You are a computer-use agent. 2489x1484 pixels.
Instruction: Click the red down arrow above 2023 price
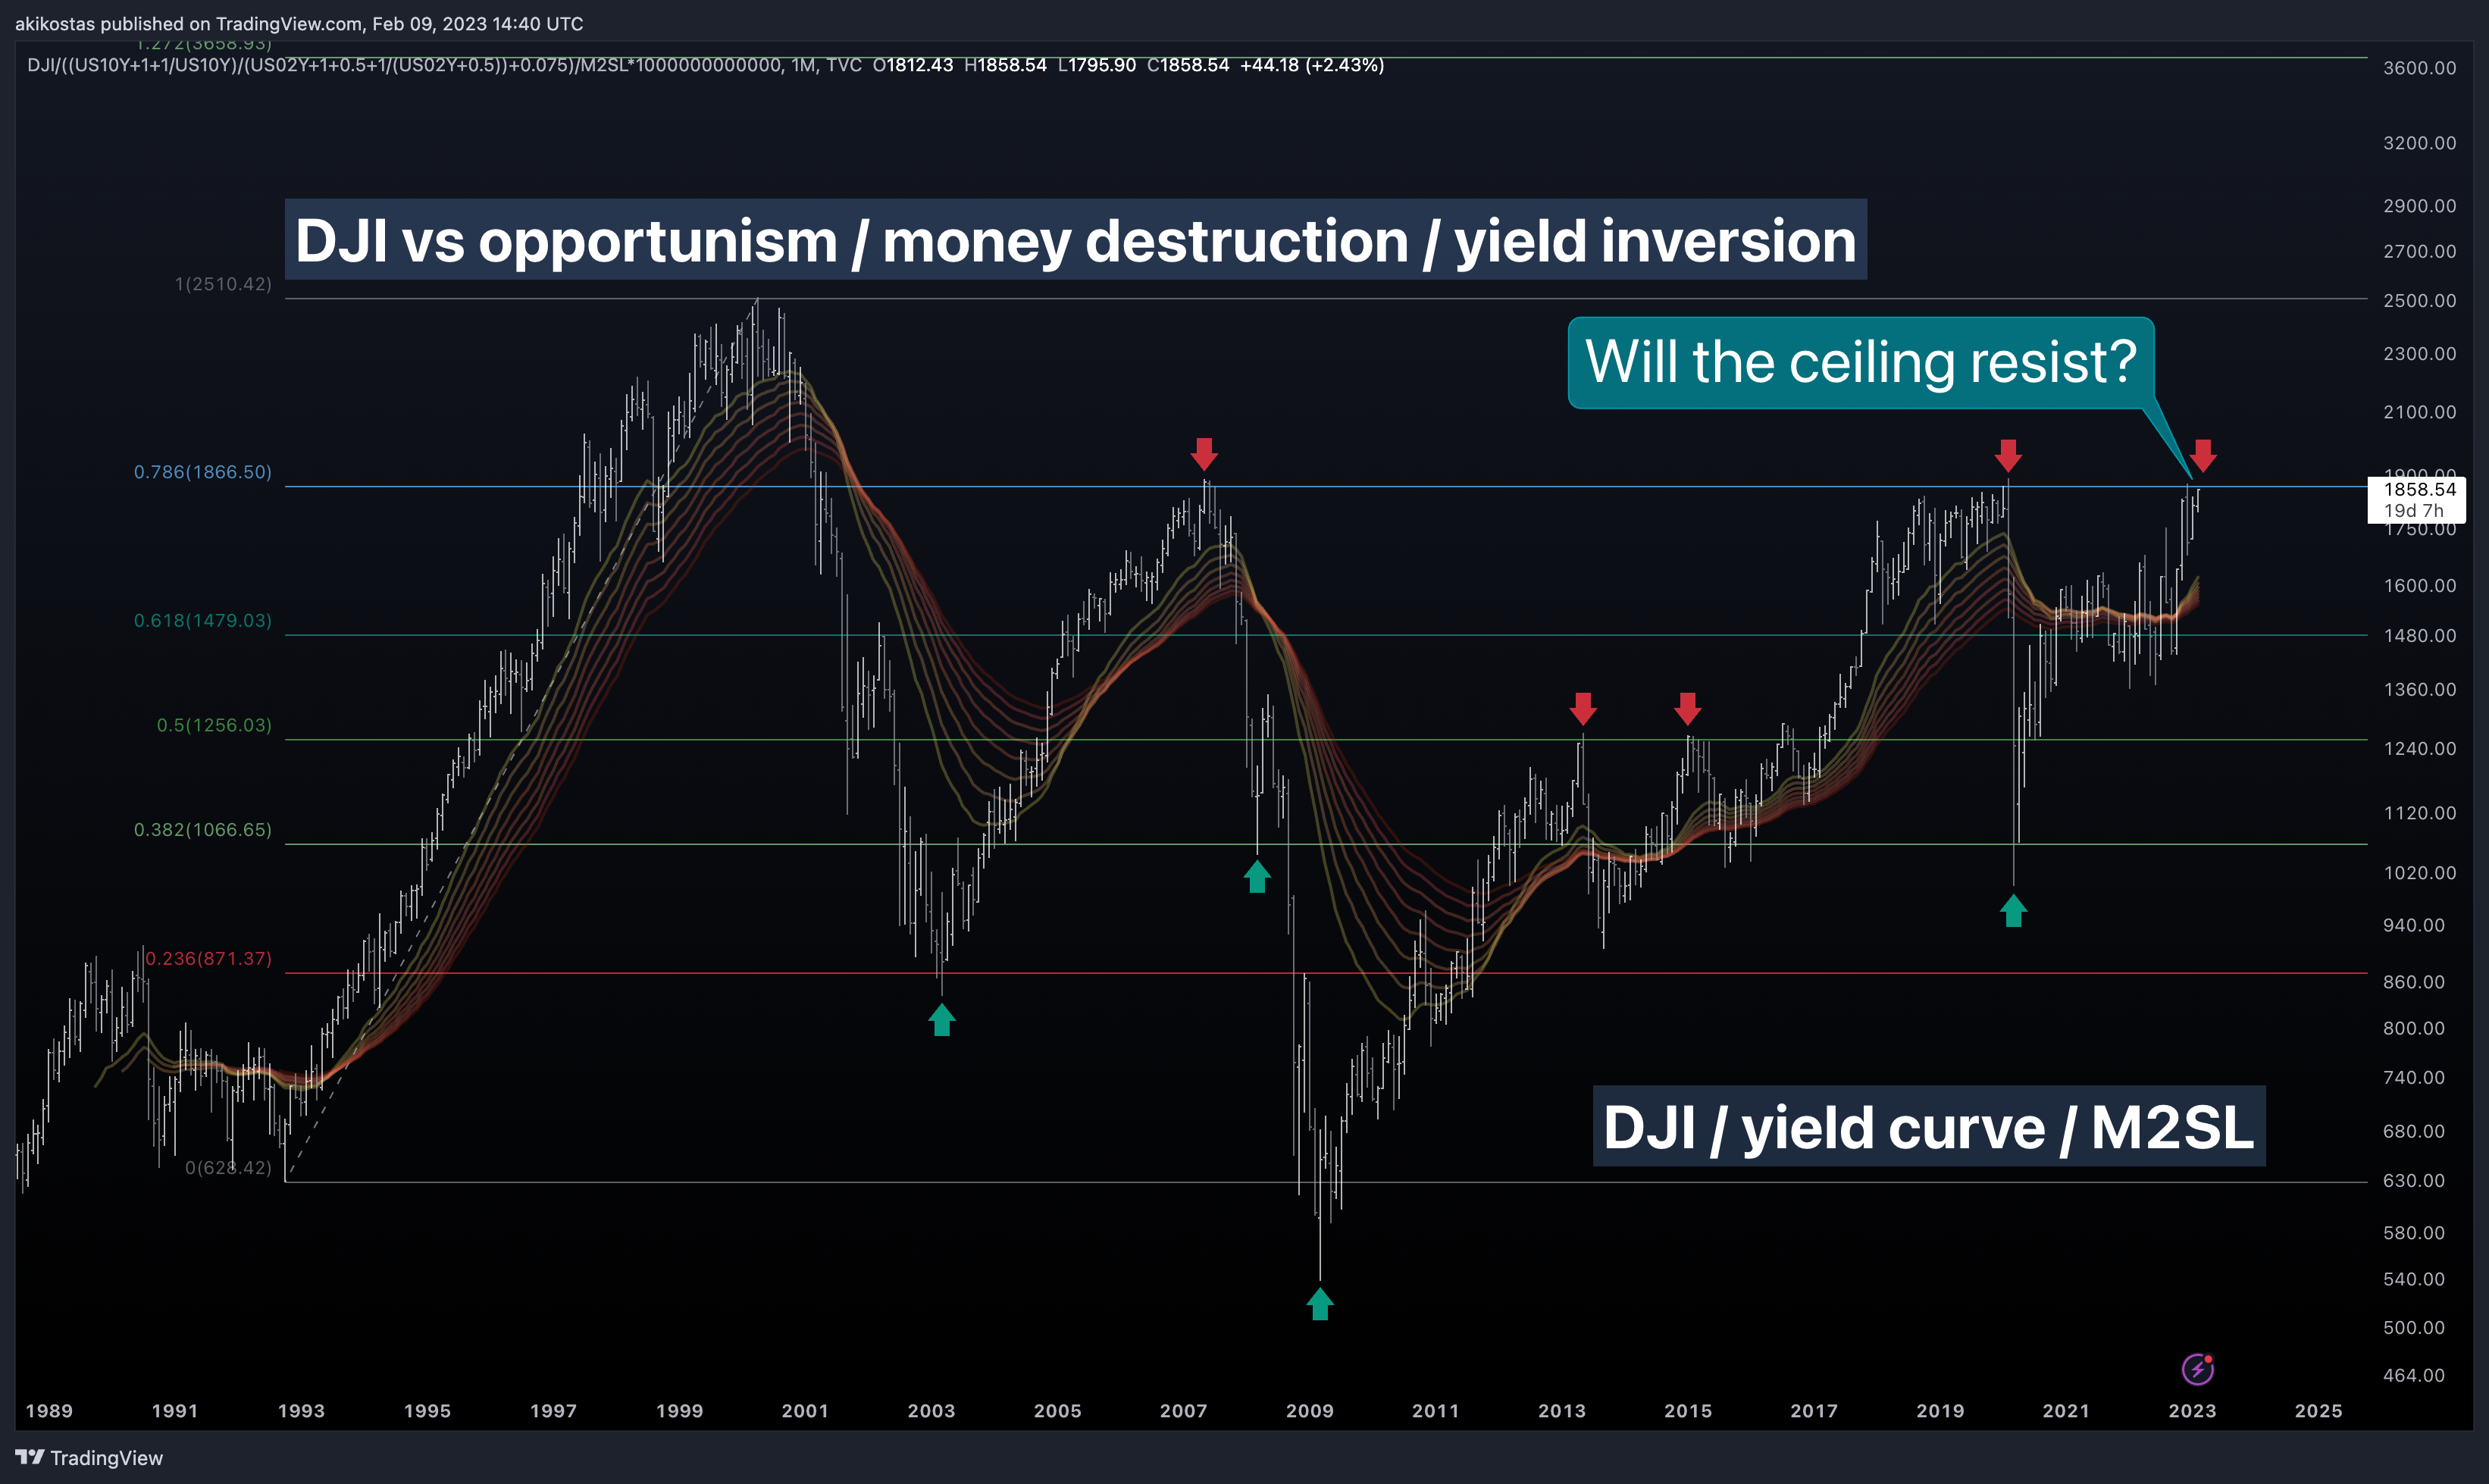(2203, 456)
